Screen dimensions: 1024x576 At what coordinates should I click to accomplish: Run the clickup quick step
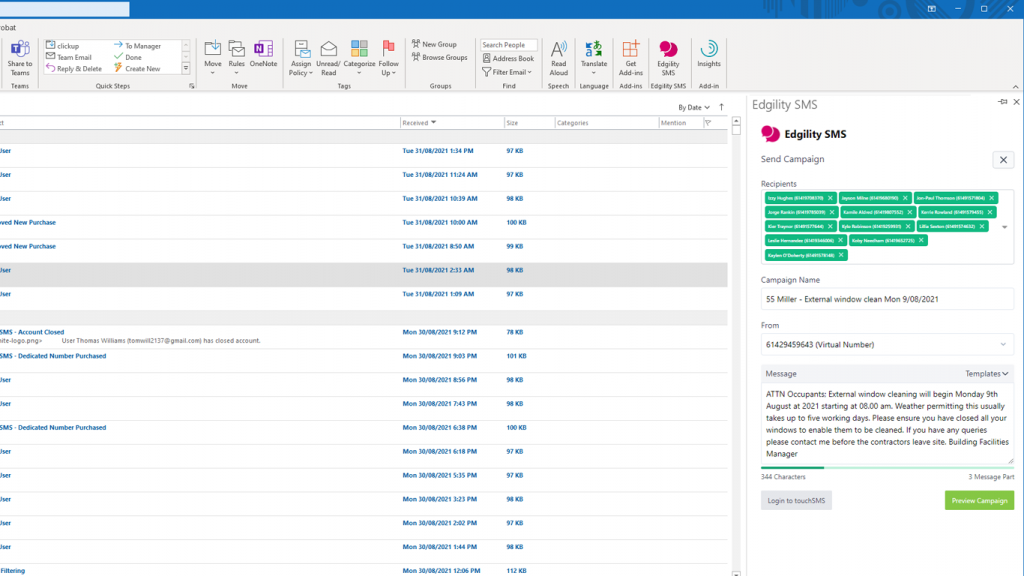pyautogui.click(x=63, y=46)
